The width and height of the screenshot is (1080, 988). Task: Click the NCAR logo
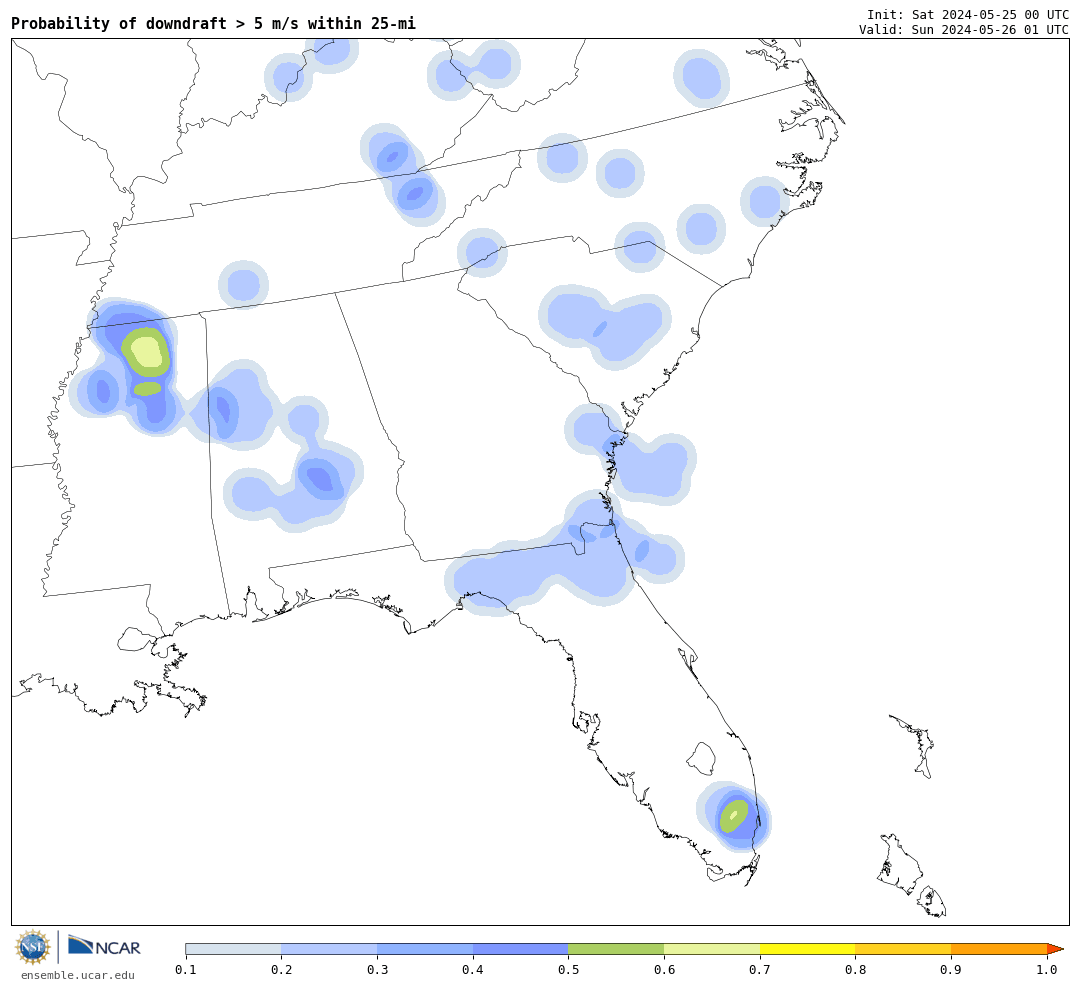coord(105,947)
